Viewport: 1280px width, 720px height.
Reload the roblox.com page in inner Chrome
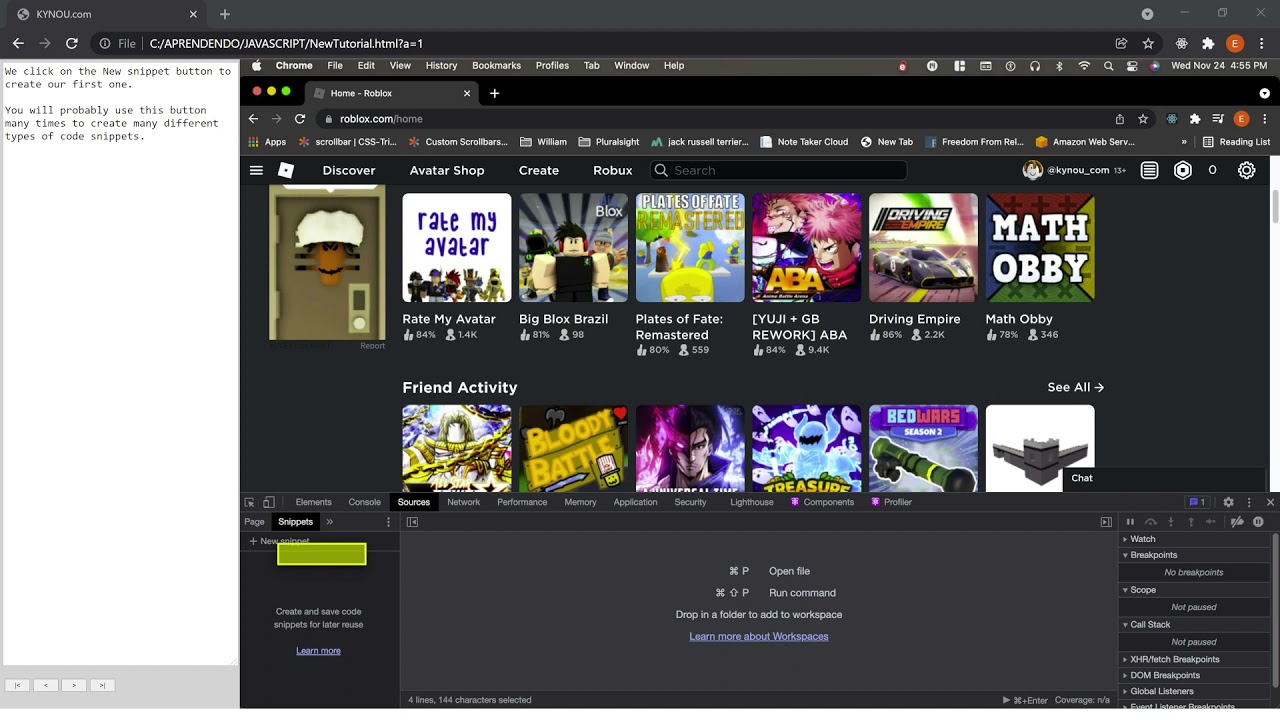[299, 118]
